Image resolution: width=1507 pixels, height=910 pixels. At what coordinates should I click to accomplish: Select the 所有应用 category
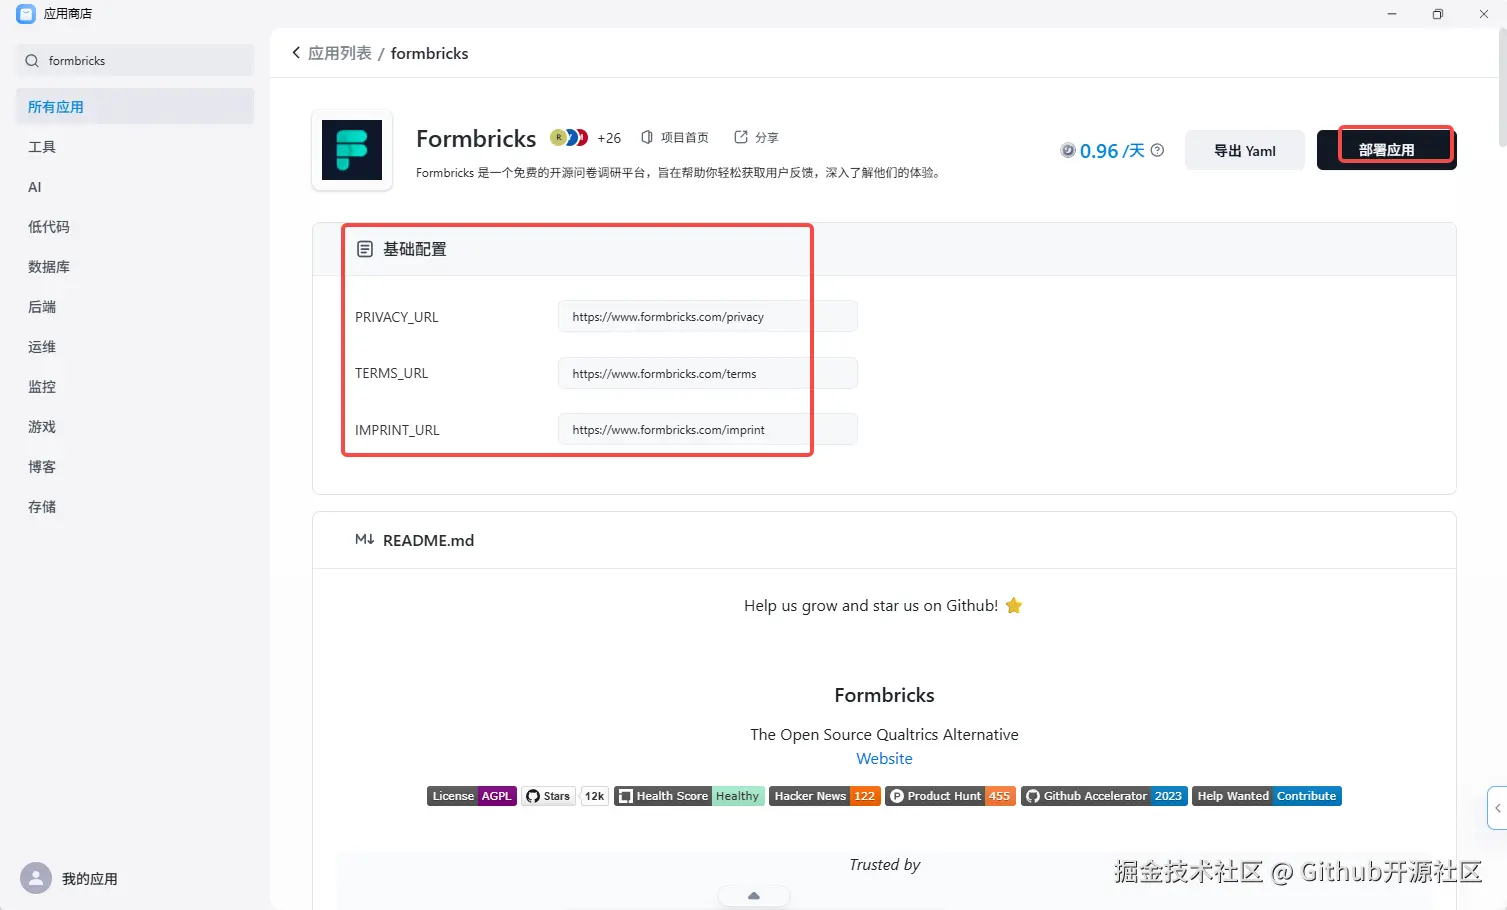pyautogui.click(x=135, y=107)
